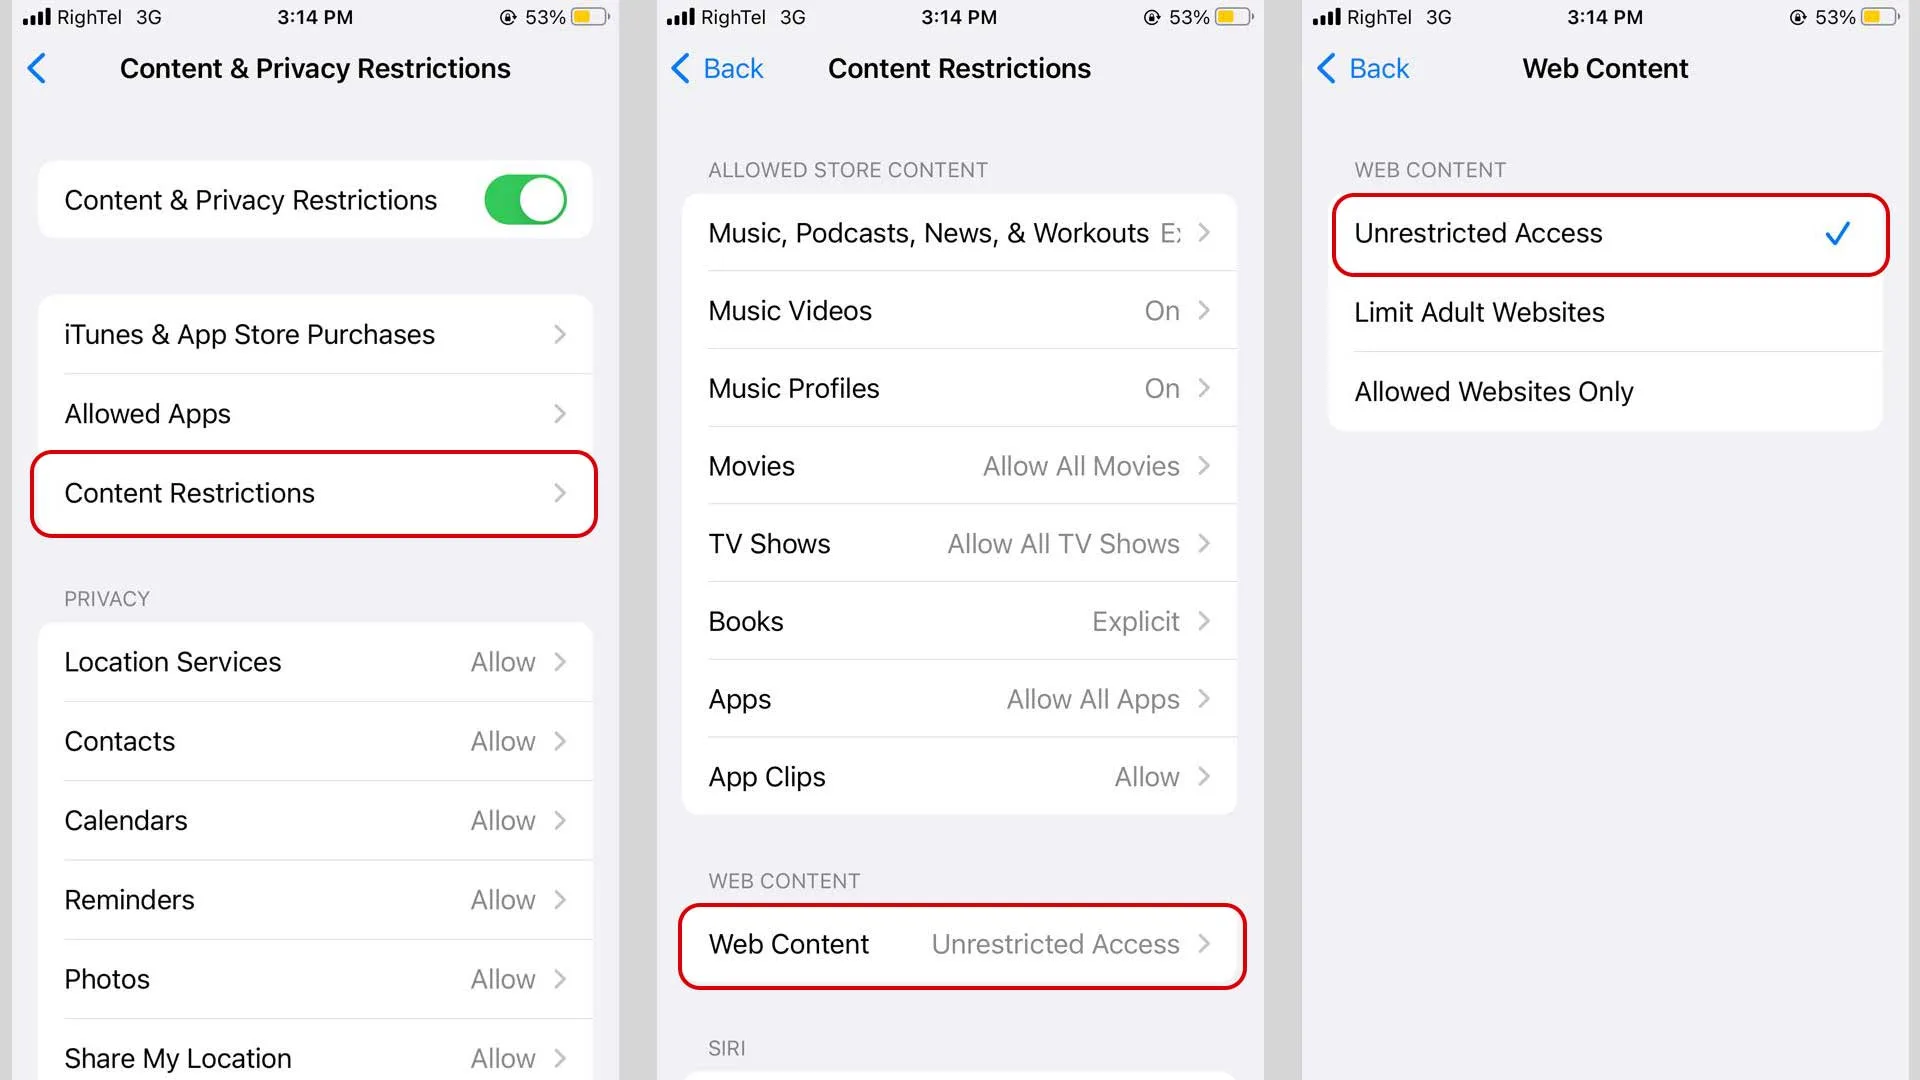Select Limit Adult Websites option

[1605, 312]
